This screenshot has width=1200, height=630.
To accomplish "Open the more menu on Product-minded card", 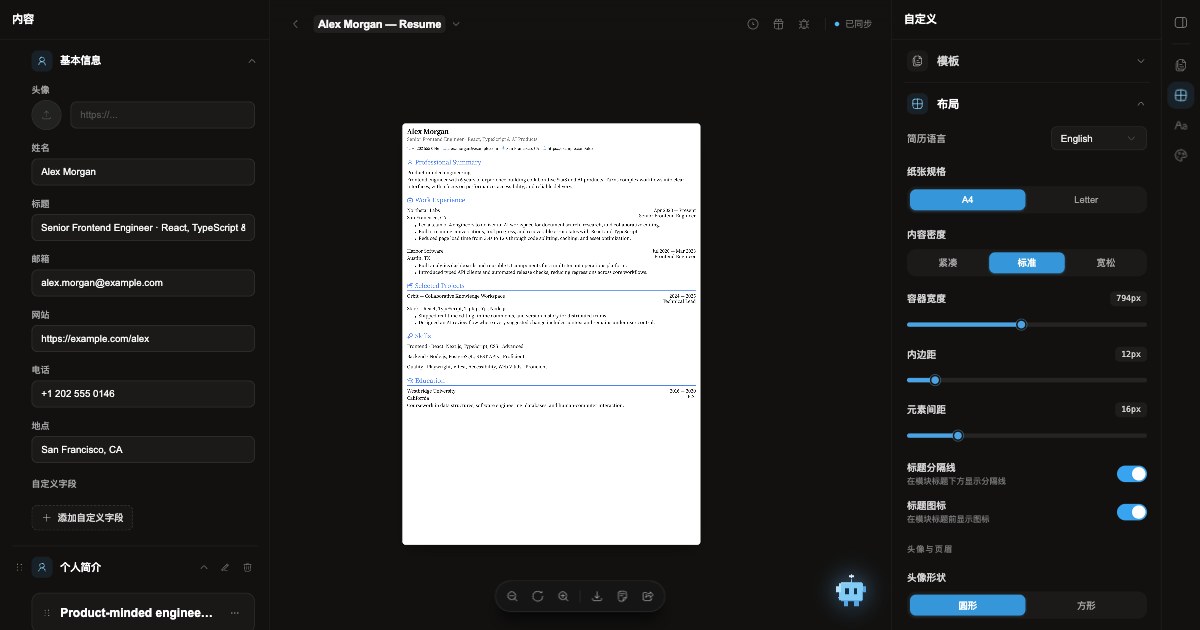I will tap(235, 613).
